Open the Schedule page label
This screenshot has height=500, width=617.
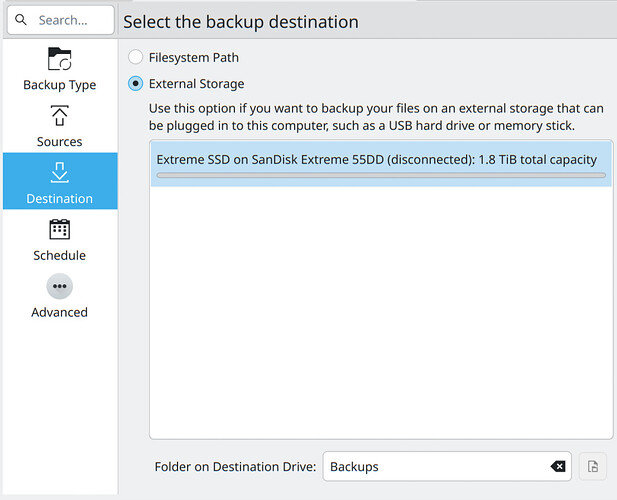(x=59, y=256)
